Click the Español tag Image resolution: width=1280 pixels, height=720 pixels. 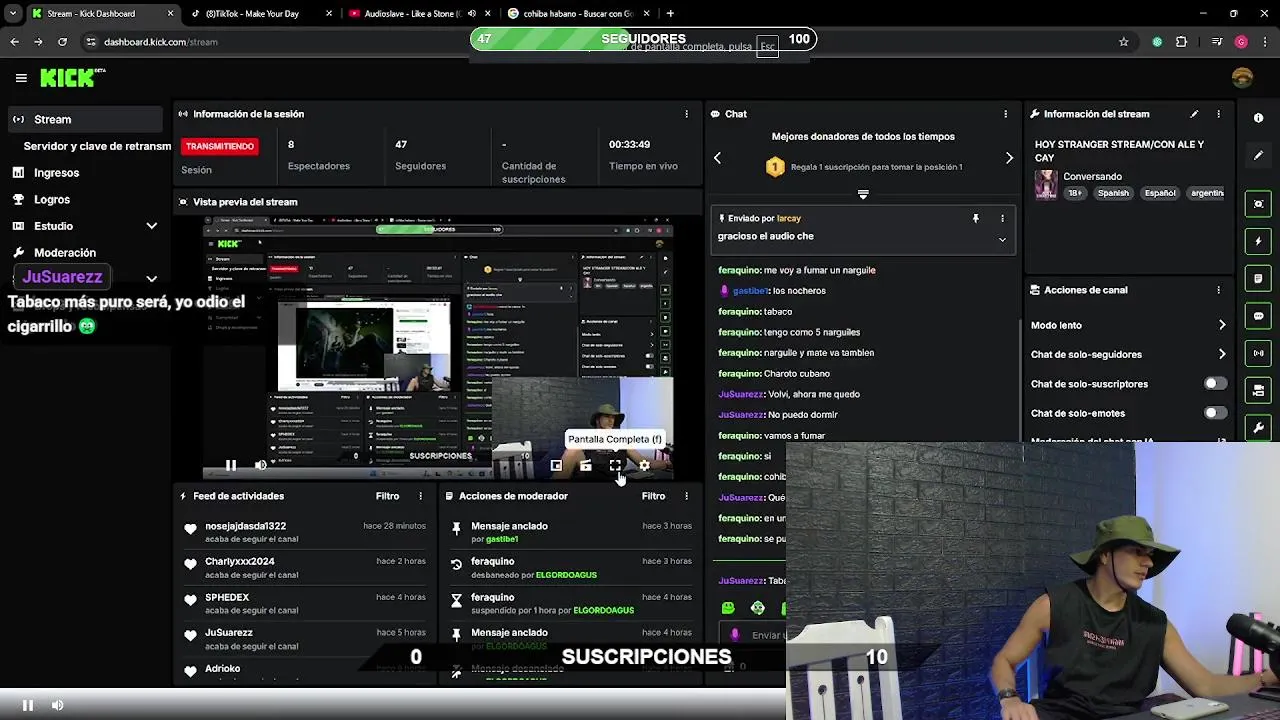coord(1160,193)
